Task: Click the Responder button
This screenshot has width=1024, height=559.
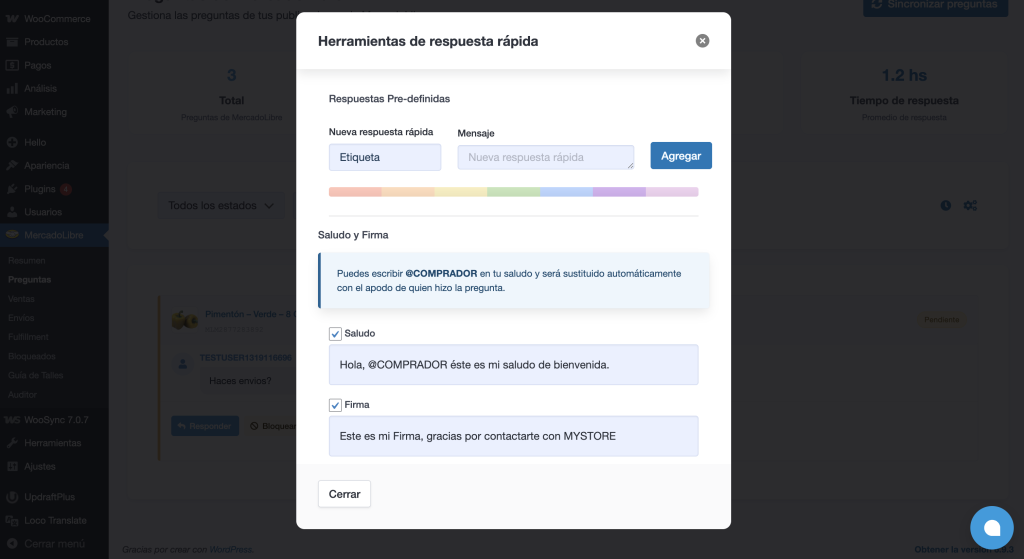Action: pyautogui.click(x=205, y=426)
